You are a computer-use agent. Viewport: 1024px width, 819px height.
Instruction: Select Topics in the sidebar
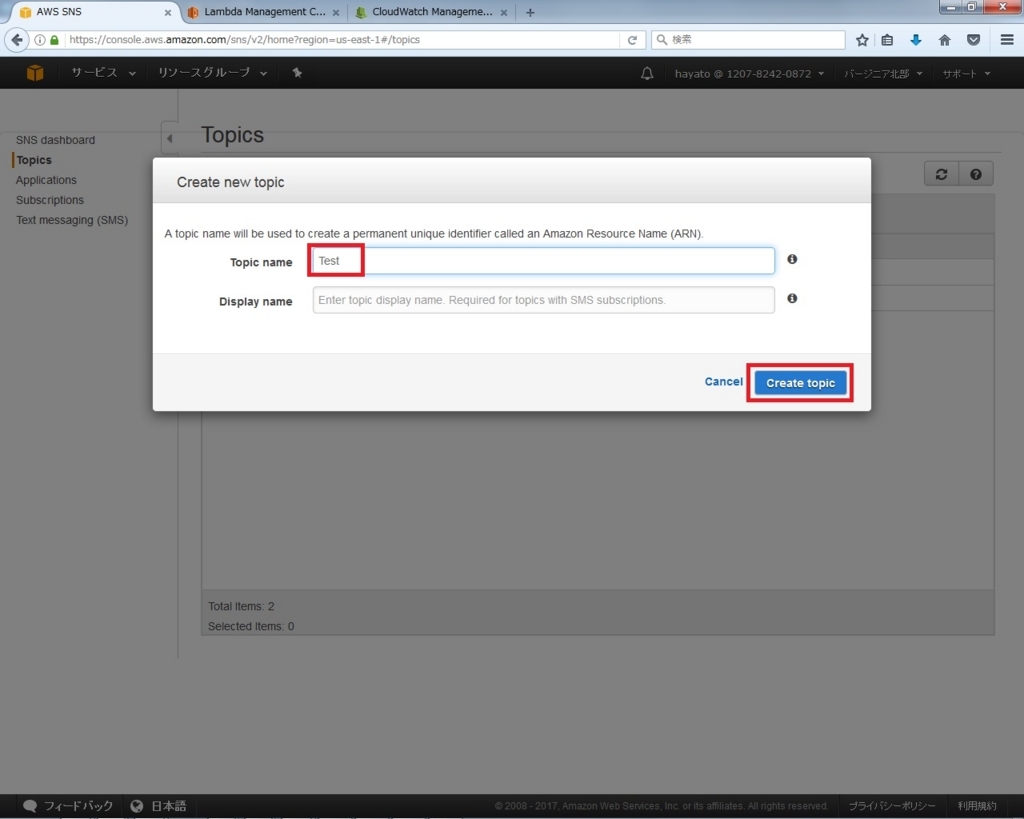coord(34,160)
